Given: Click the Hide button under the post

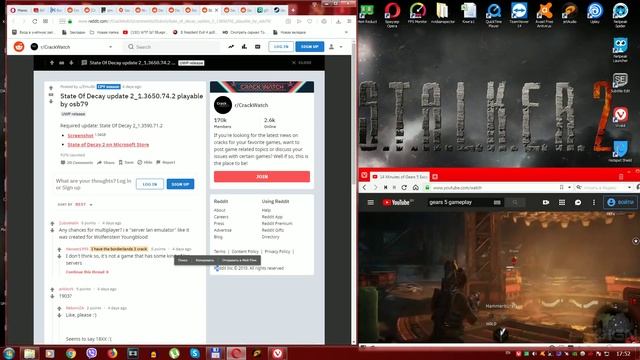Looking at the screenshot, I should [x=145, y=162].
